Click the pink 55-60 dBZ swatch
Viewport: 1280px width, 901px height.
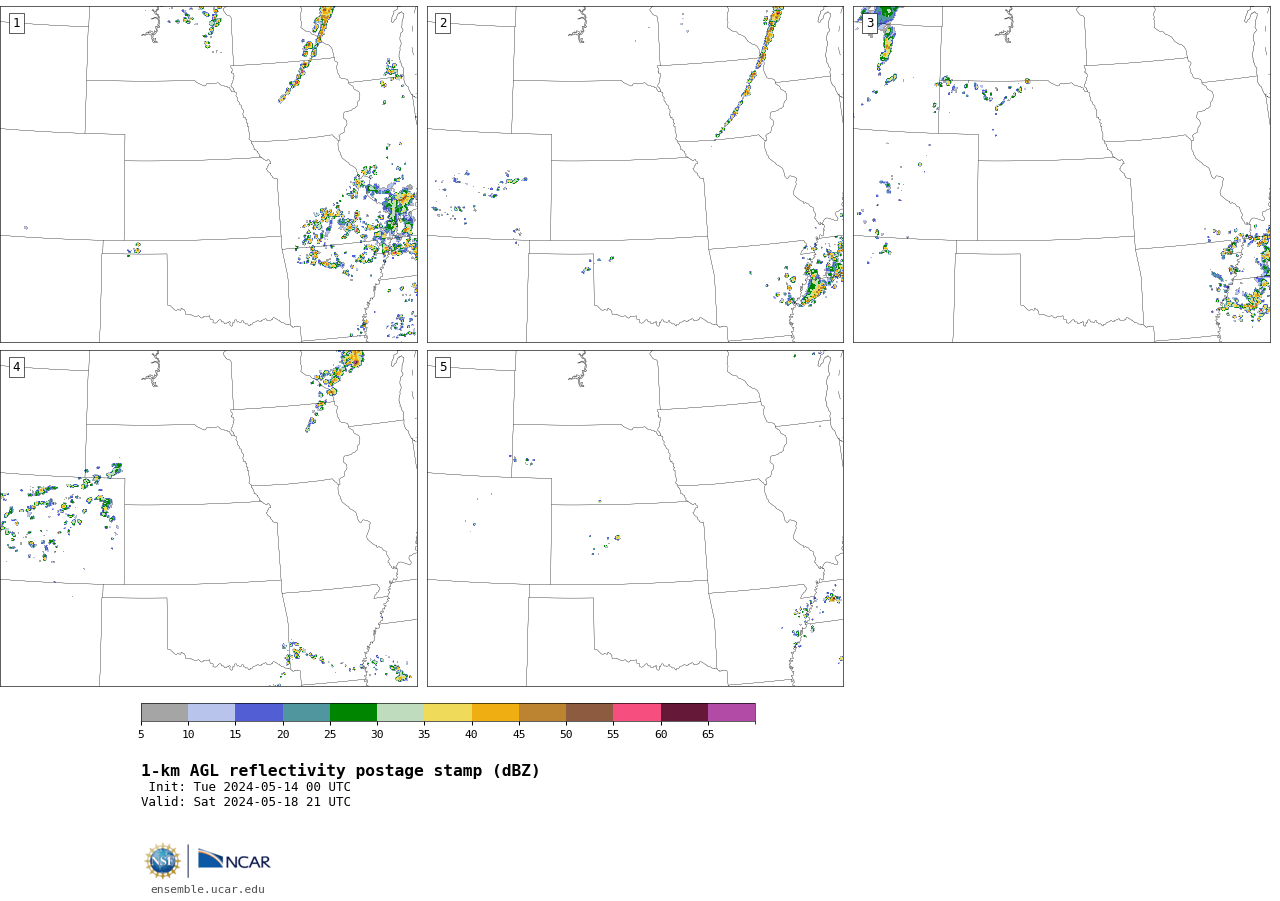tap(637, 712)
